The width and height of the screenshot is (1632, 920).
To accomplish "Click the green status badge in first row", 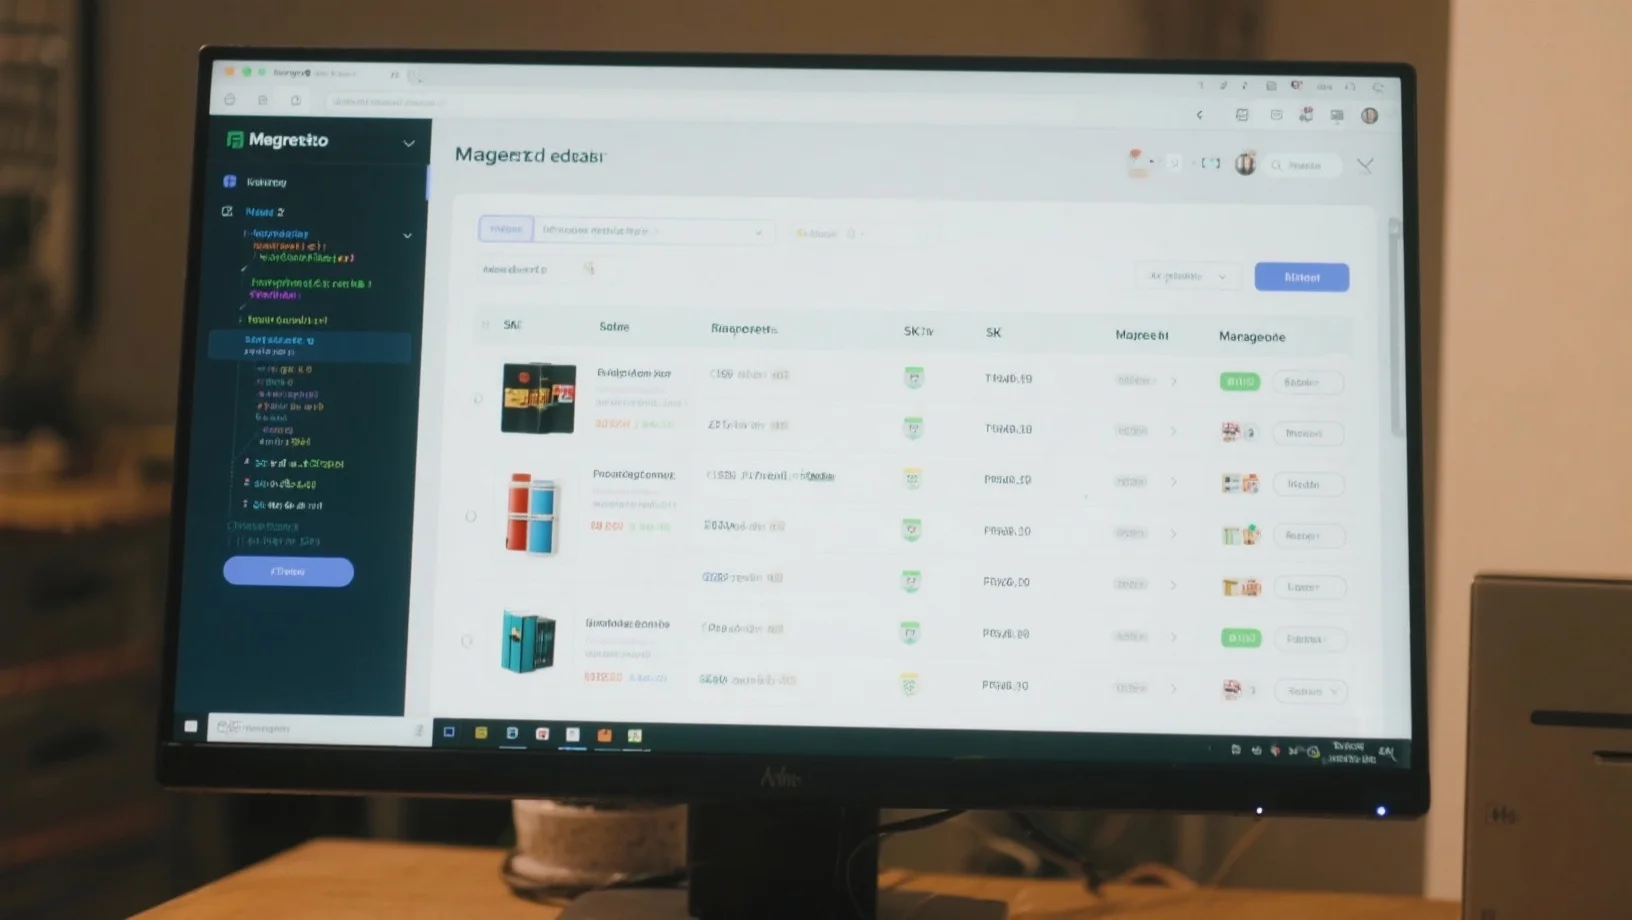I will pos(1240,382).
